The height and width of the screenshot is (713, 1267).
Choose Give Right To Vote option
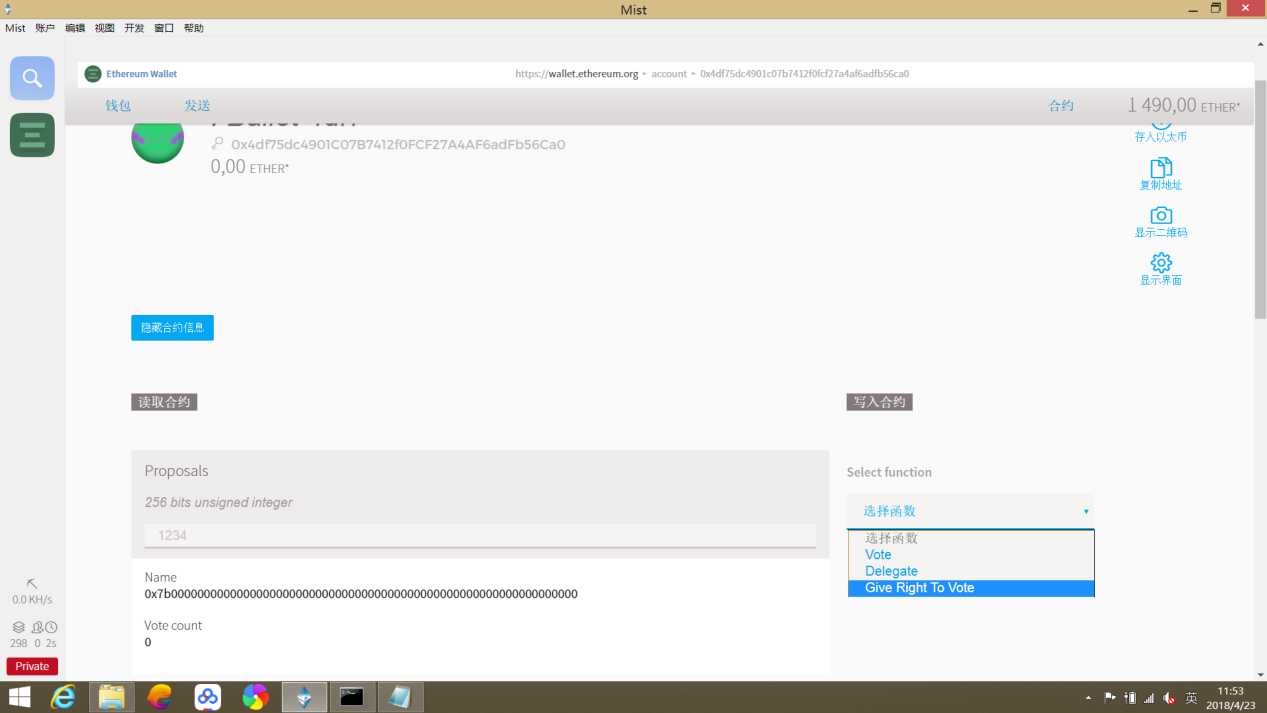click(x=971, y=588)
